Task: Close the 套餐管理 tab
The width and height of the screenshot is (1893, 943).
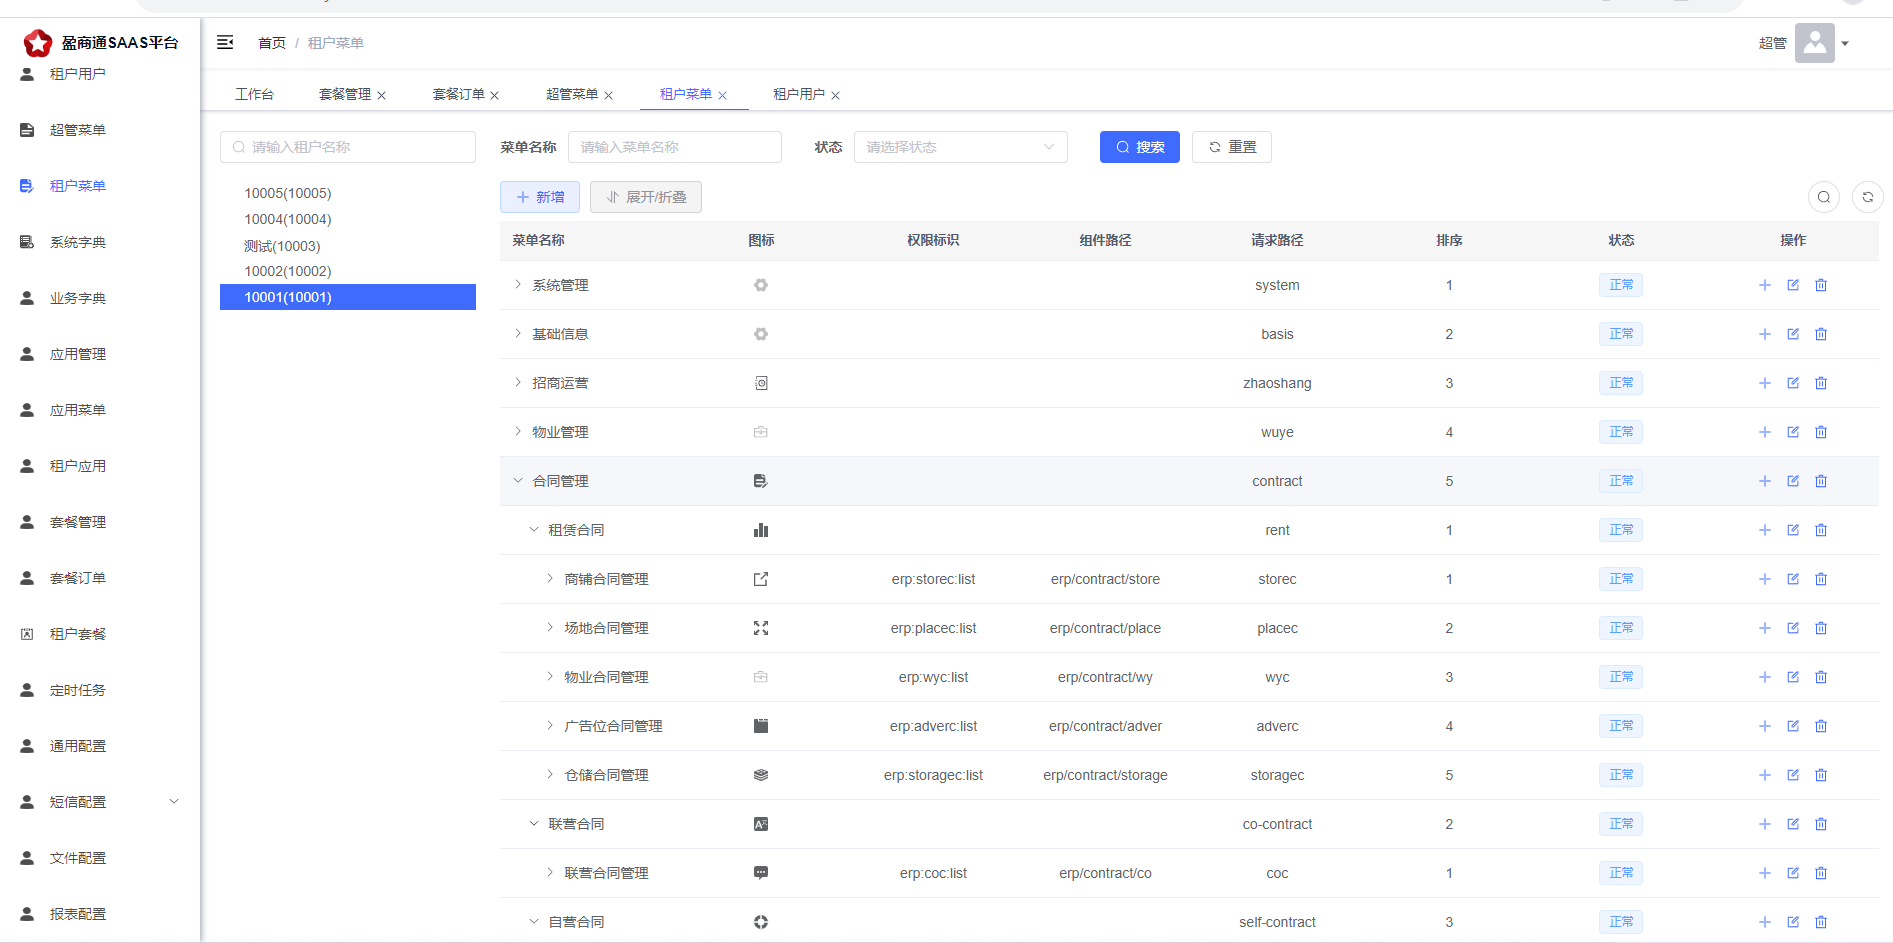Action: (x=381, y=96)
